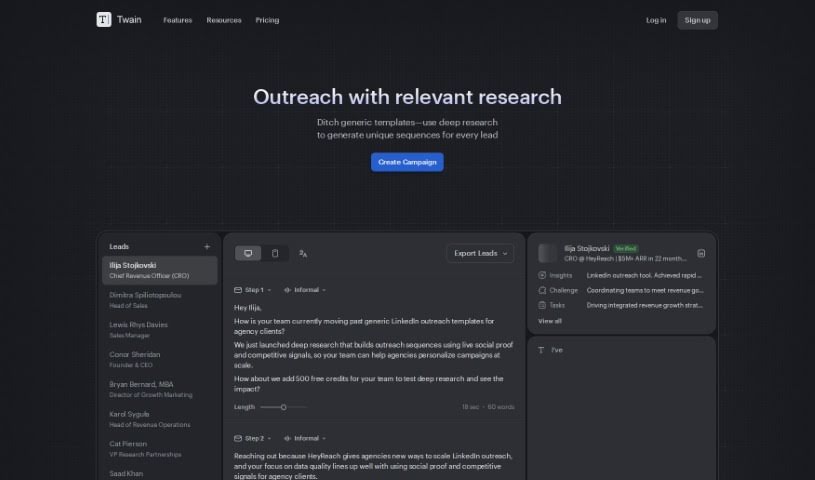This screenshot has height=480, width=815.
Task: Click the Step 2 envelope icon
Action: pos(238,438)
